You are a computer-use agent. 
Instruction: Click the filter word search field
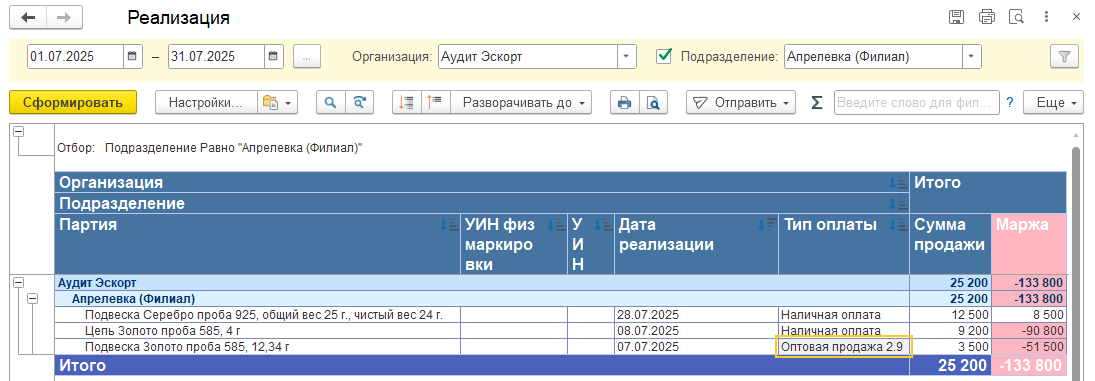[916, 103]
